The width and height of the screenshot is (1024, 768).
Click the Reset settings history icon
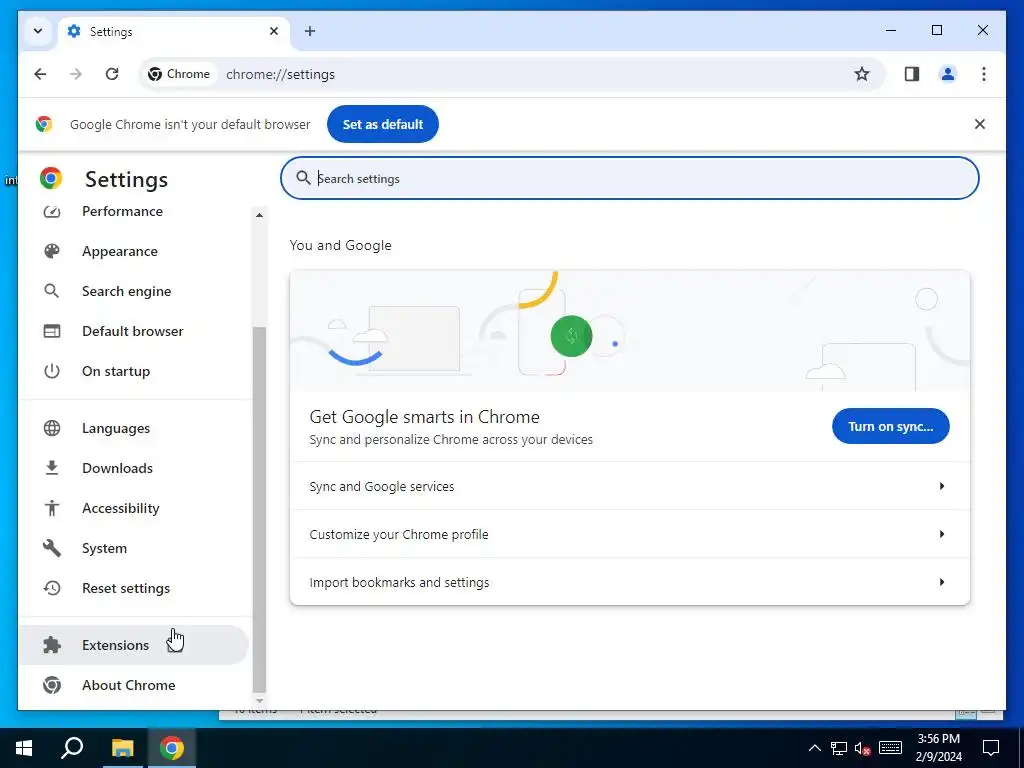[x=52, y=588]
